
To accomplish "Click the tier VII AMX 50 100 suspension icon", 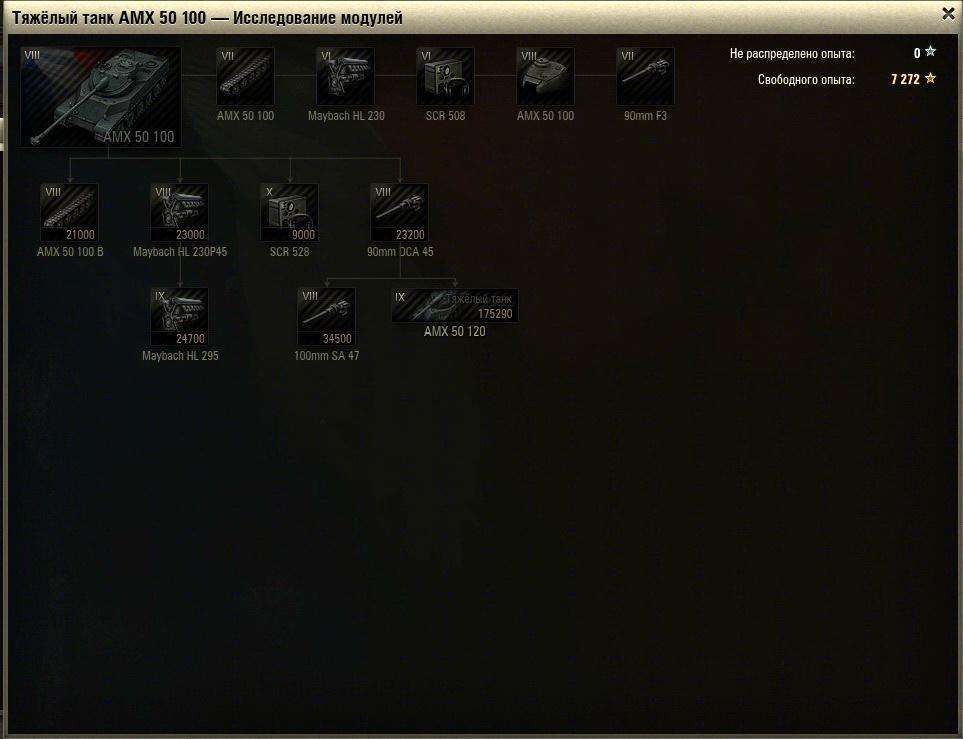I will pos(245,76).
